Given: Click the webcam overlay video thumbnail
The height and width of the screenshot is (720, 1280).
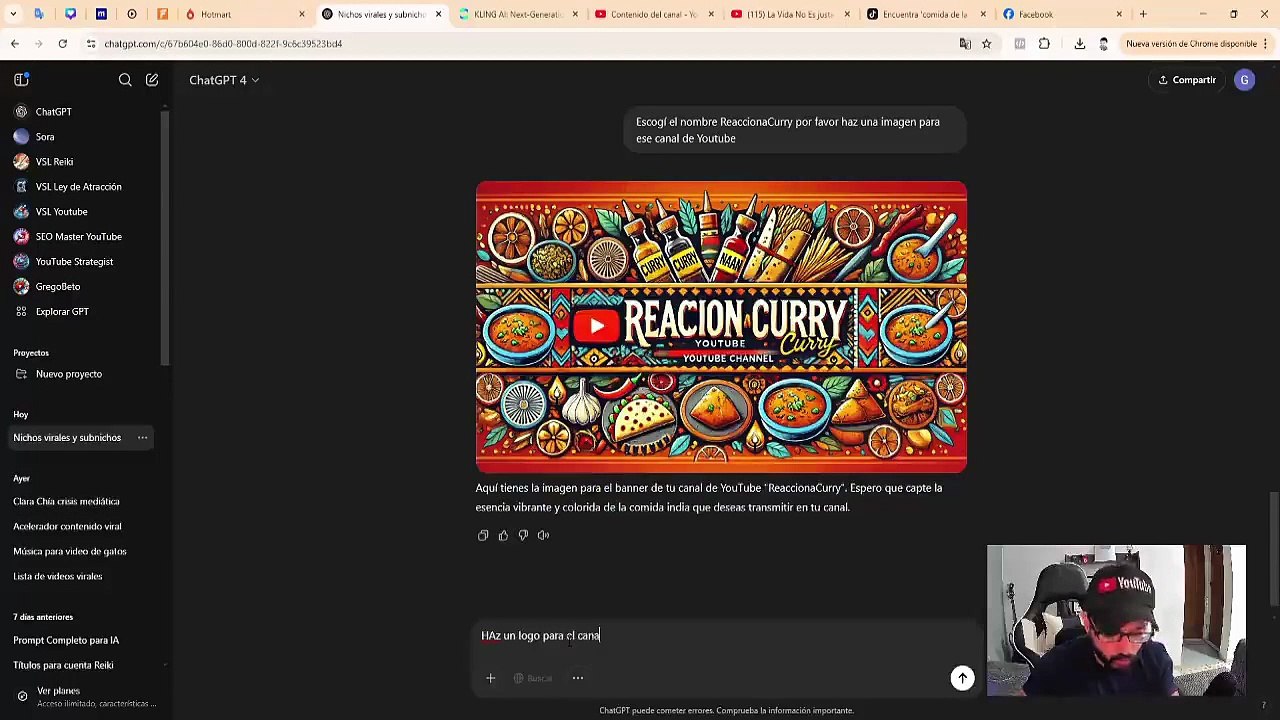Looking at the screenshot, I should point(1116,620).
